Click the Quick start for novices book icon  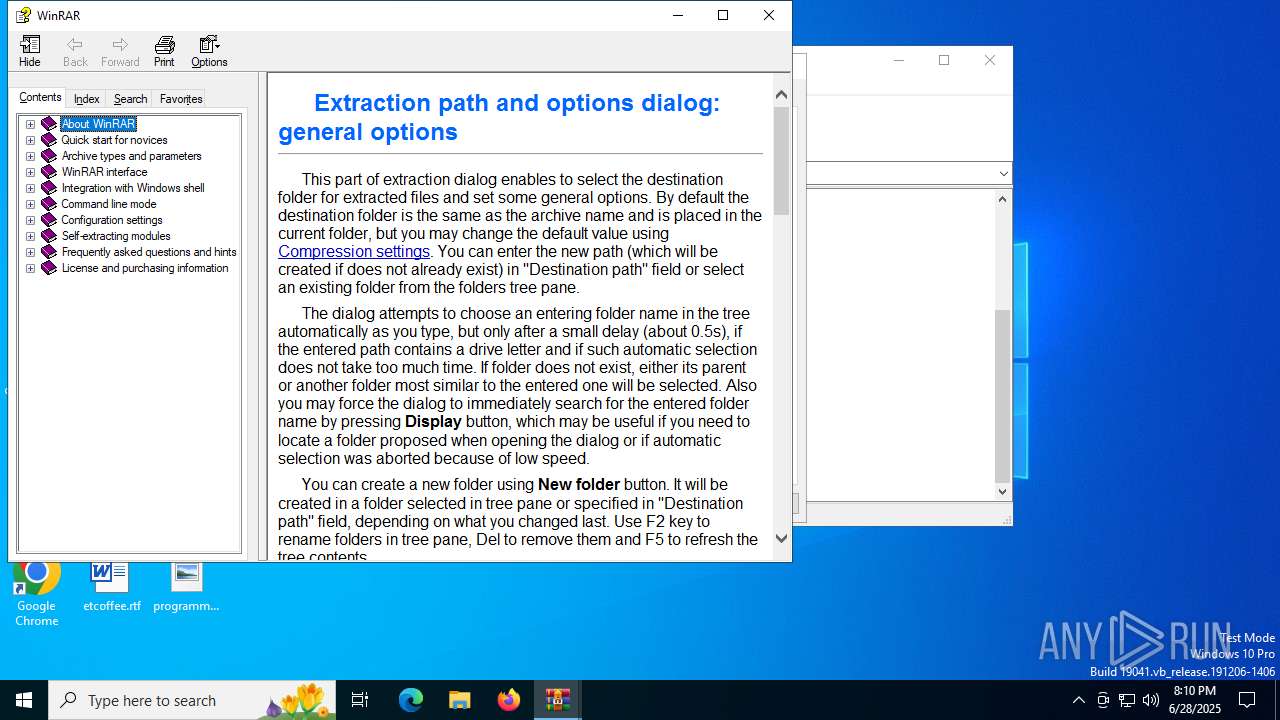click(x=49, y=140)
